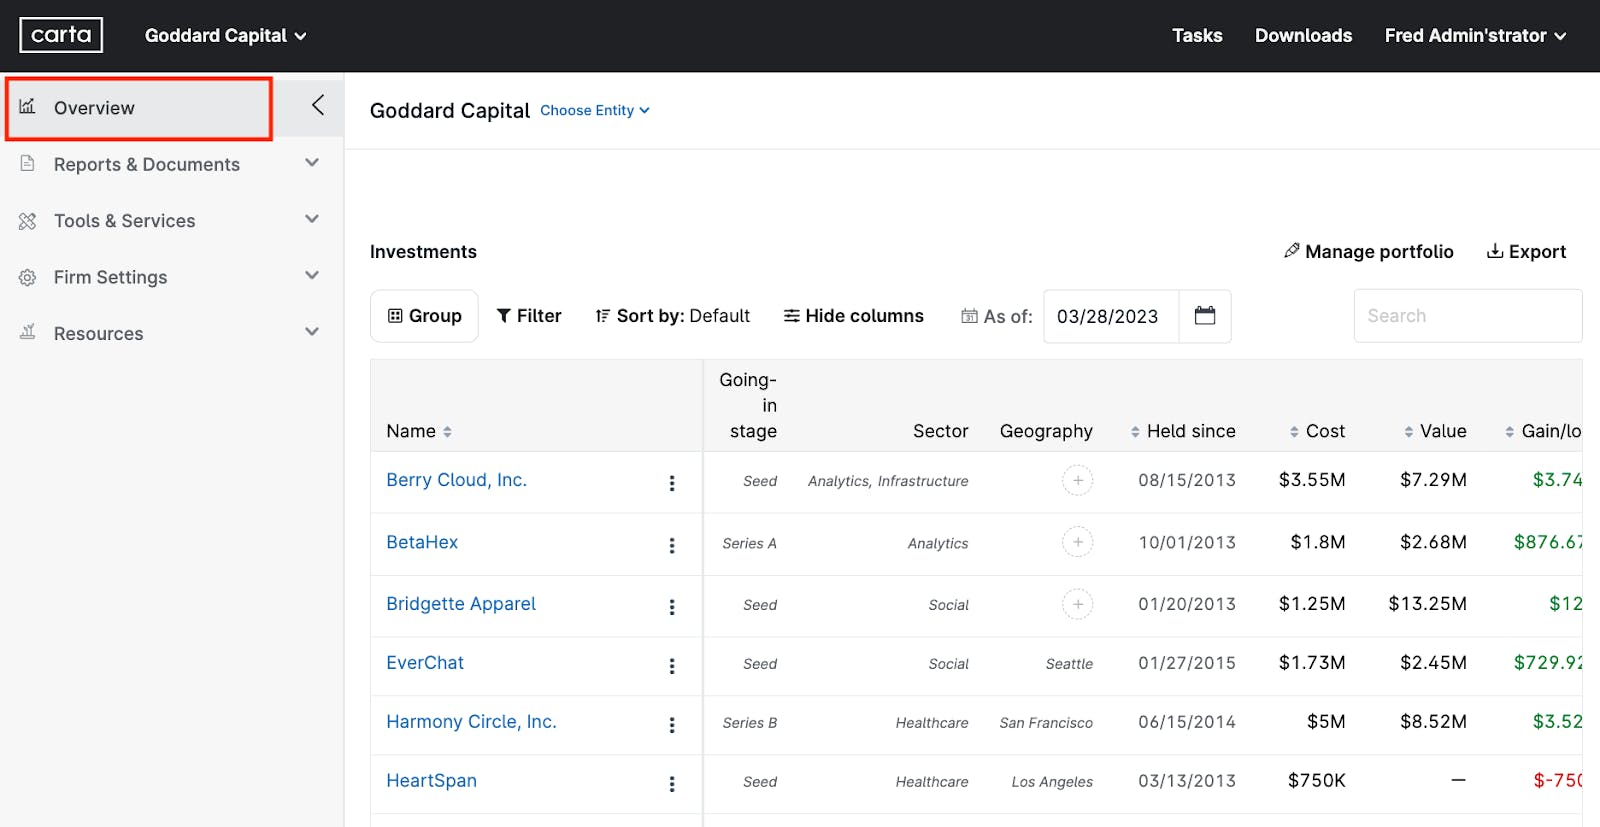Click the Manage portfolio button
This screenshot has height=827, width=1600.
click(1368, 252)
